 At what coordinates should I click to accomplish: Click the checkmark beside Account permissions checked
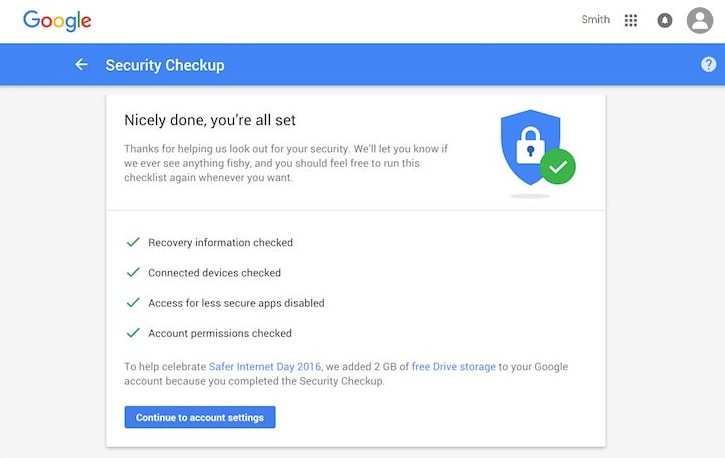tap(133, 333)
